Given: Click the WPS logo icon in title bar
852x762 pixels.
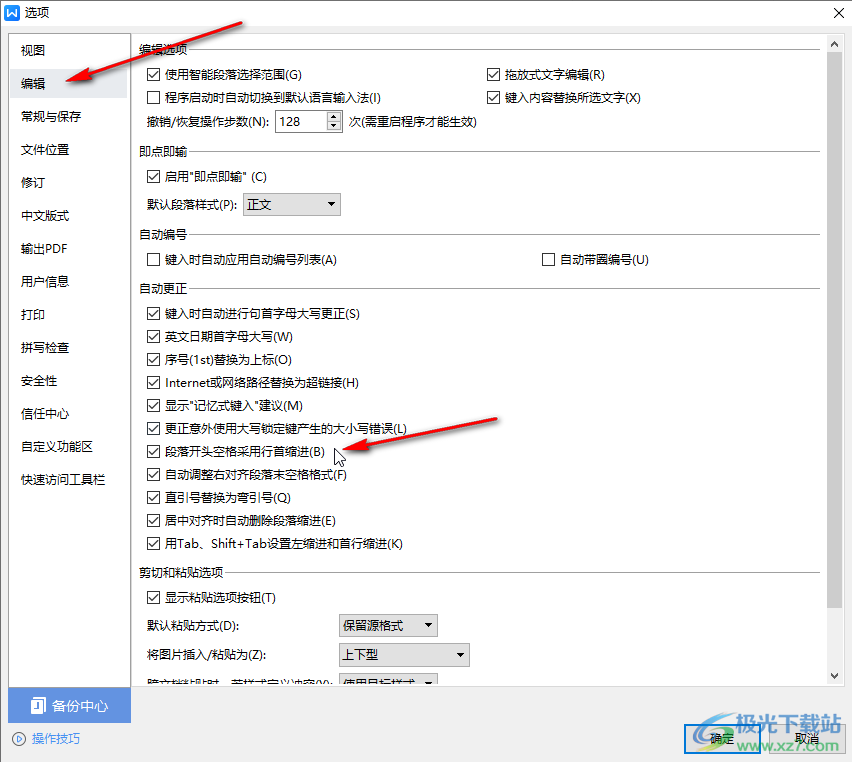Looking at the screenshot, I should pyautogui.click(x=13, y=12).
